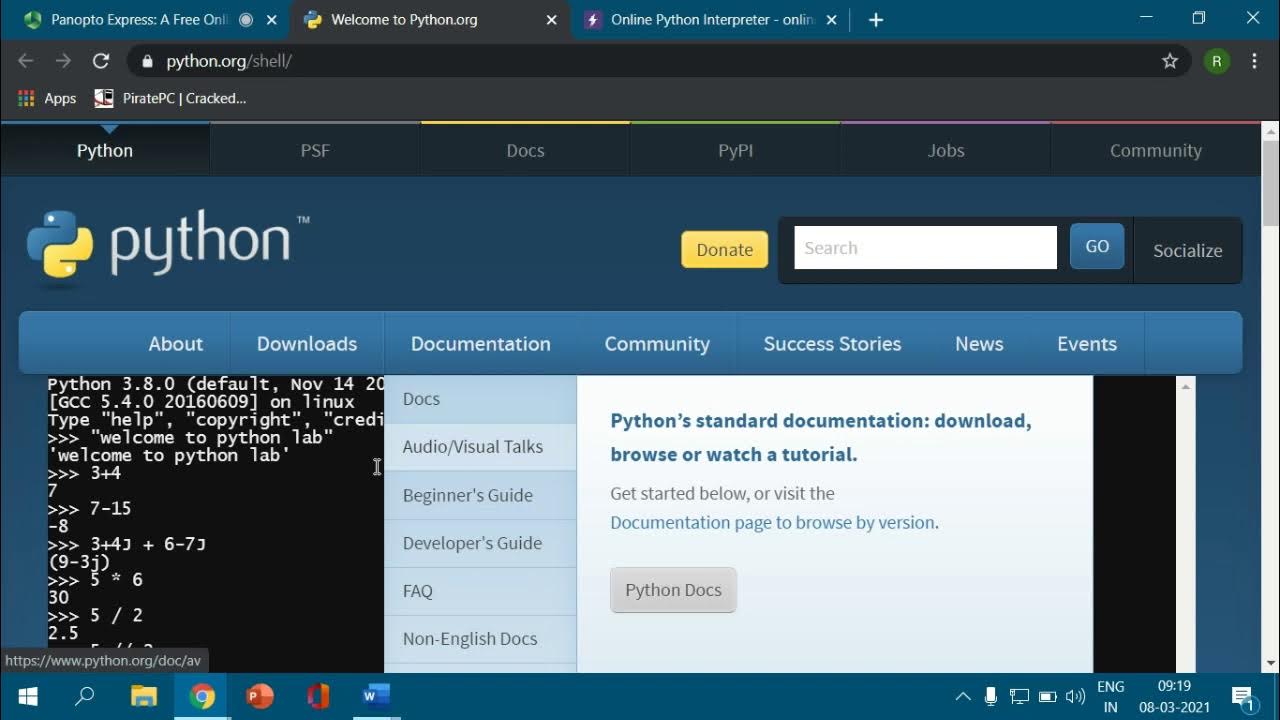
Task: Open the Events navigation menu
Action: point(1087,343)
